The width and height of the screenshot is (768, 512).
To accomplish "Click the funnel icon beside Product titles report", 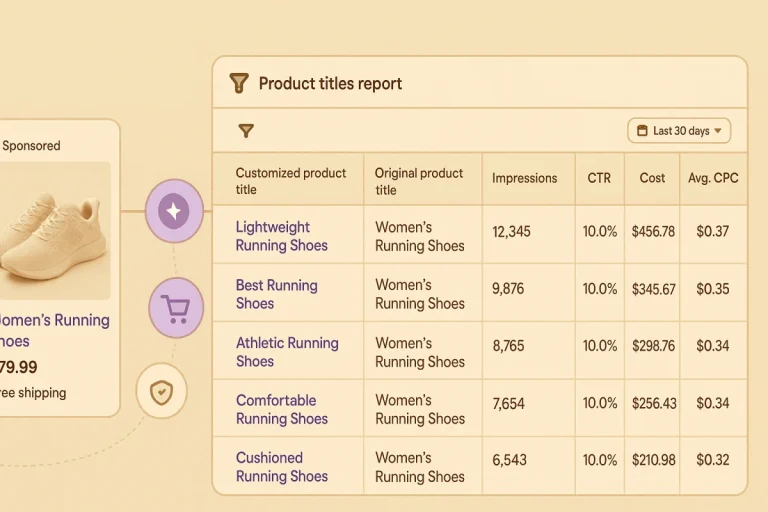I will coord(239,83).
